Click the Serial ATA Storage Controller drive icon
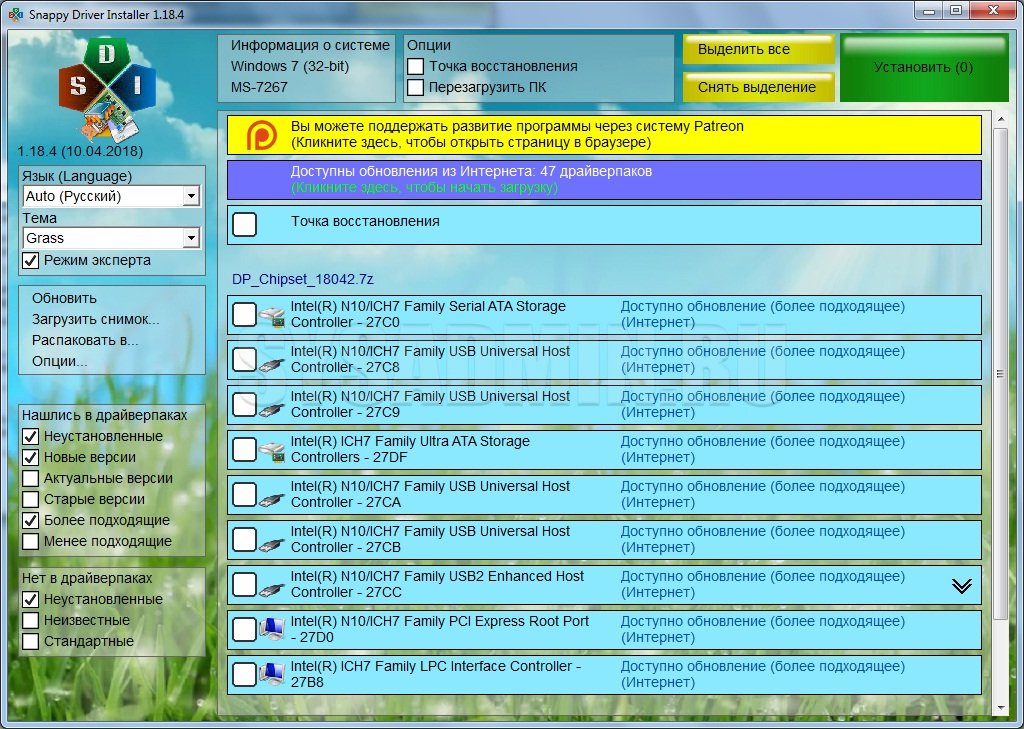 click(x=271, y=317)
